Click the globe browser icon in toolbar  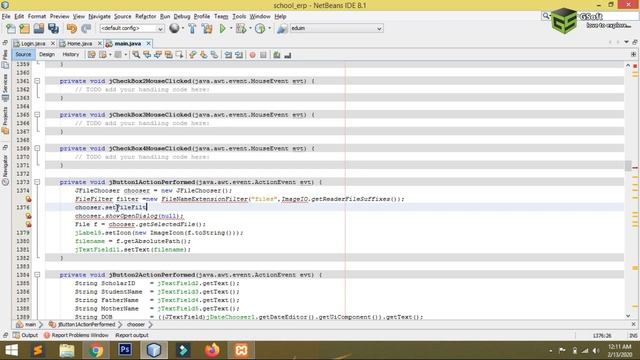click(174, 28)
